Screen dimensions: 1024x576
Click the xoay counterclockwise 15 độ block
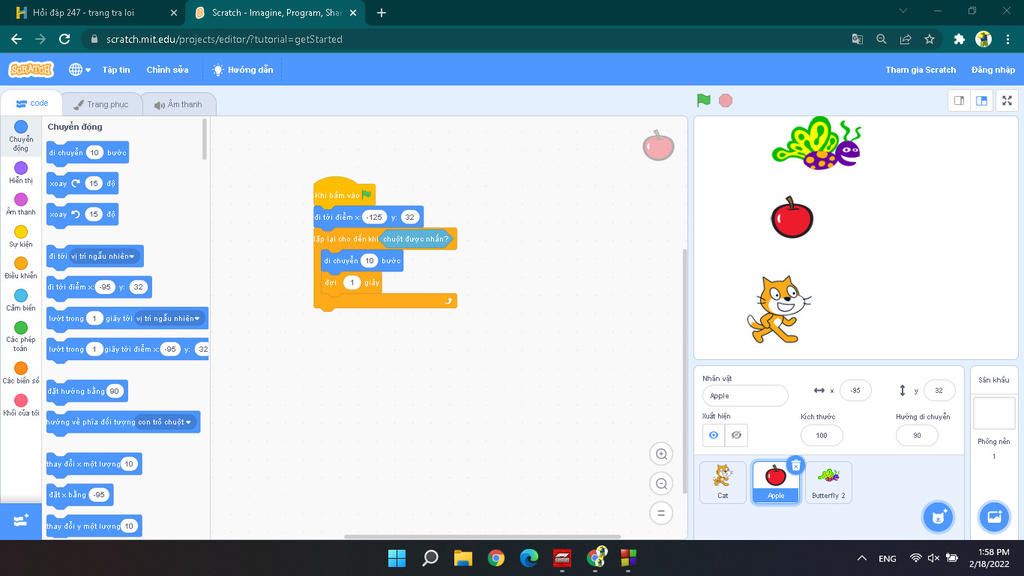coord(82,214)
